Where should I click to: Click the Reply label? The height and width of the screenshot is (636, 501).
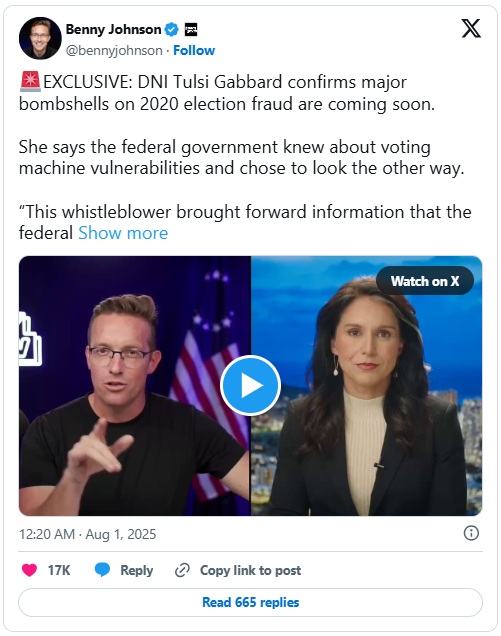pos(137,570)
